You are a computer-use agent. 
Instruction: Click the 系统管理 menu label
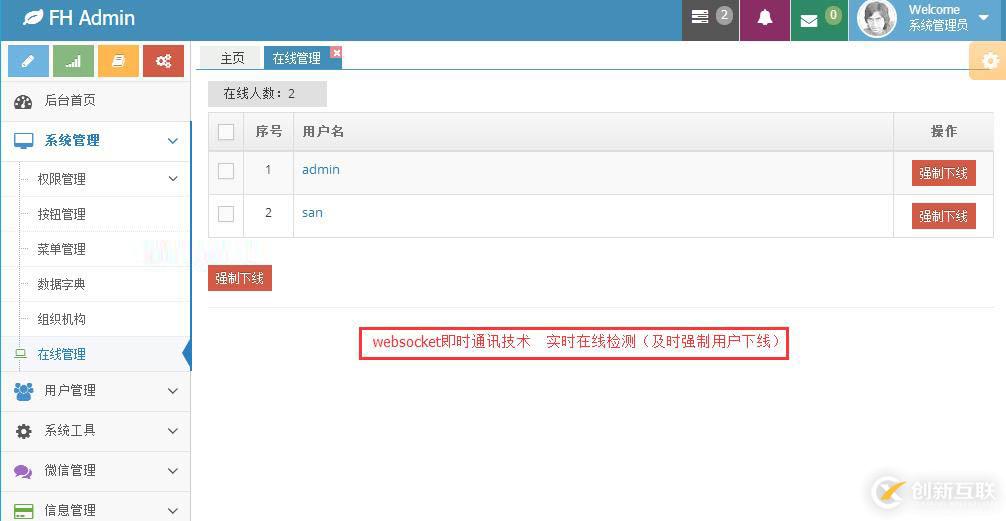72,141
